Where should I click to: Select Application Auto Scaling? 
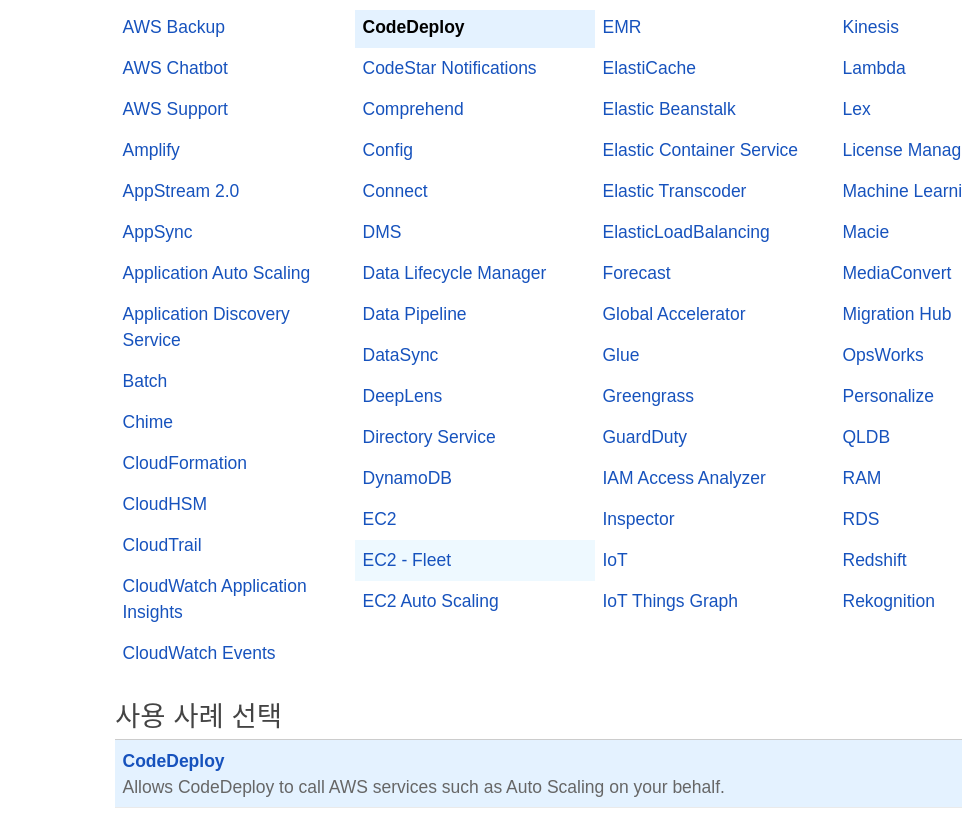pos(216,273)
